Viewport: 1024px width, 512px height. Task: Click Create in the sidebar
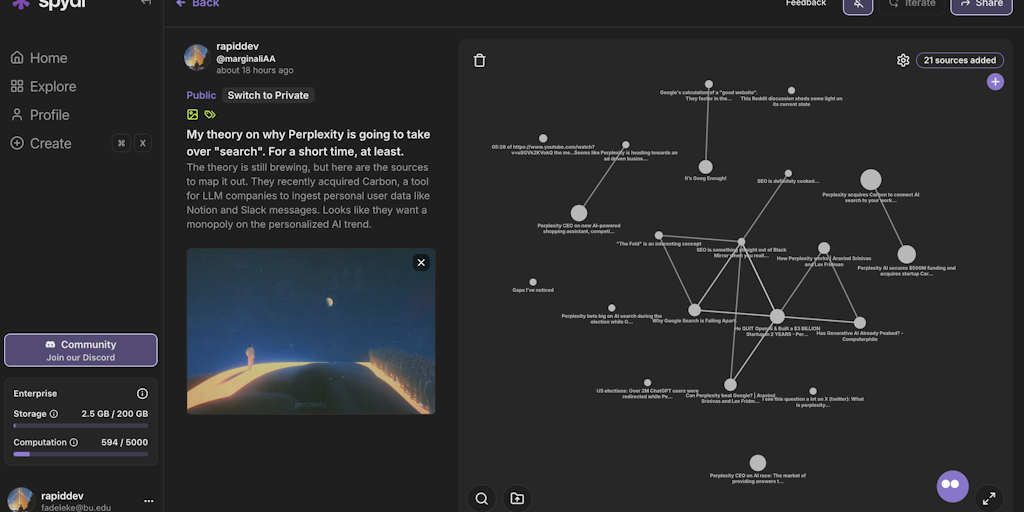click(x=41, y=143)
